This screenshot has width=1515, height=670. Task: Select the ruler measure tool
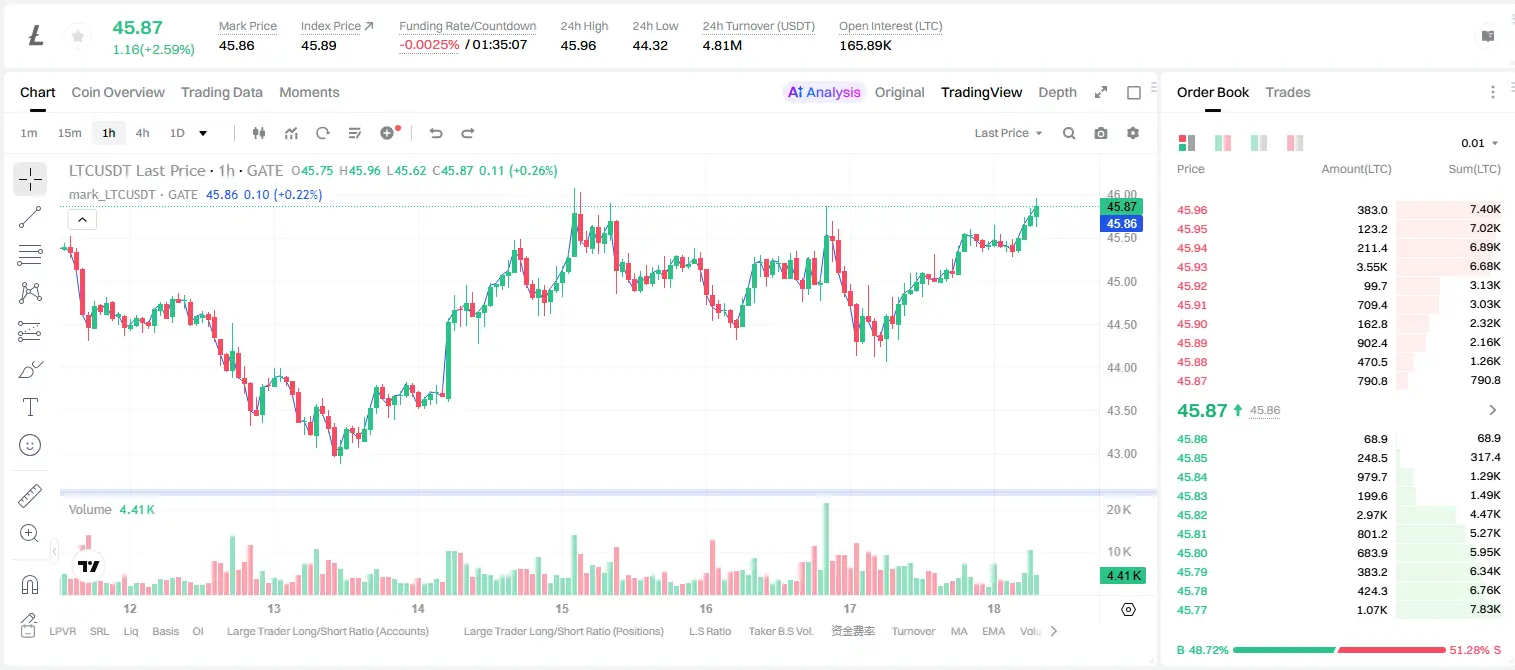(x=30, y=496)
